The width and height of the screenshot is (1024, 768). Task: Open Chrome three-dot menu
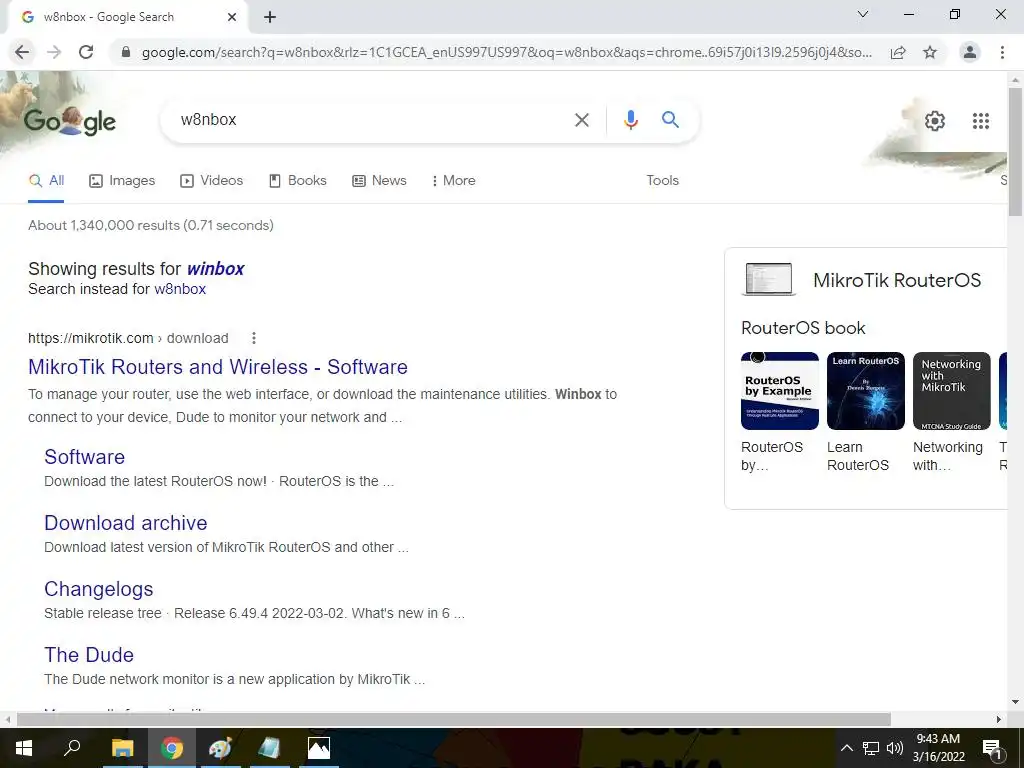[1002, 52]
